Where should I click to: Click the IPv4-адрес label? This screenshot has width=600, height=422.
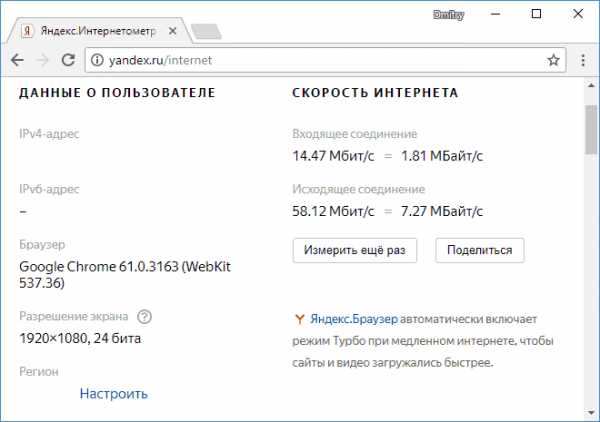[49, 134]
